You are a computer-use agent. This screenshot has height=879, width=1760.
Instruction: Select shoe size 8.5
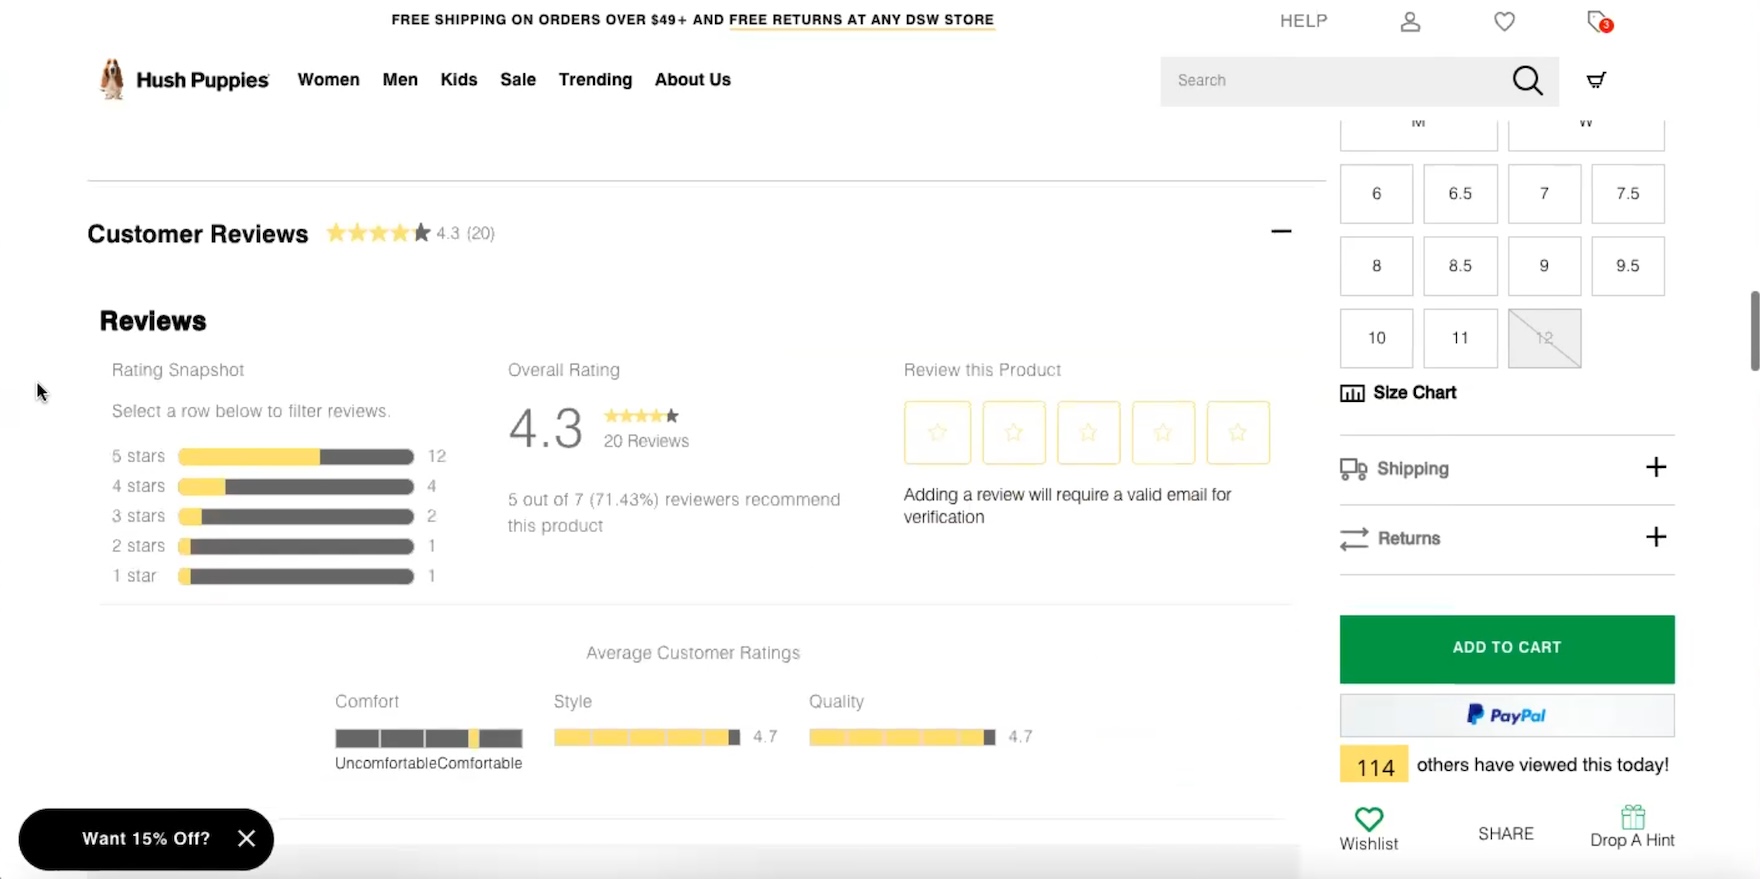point(1460,266)
